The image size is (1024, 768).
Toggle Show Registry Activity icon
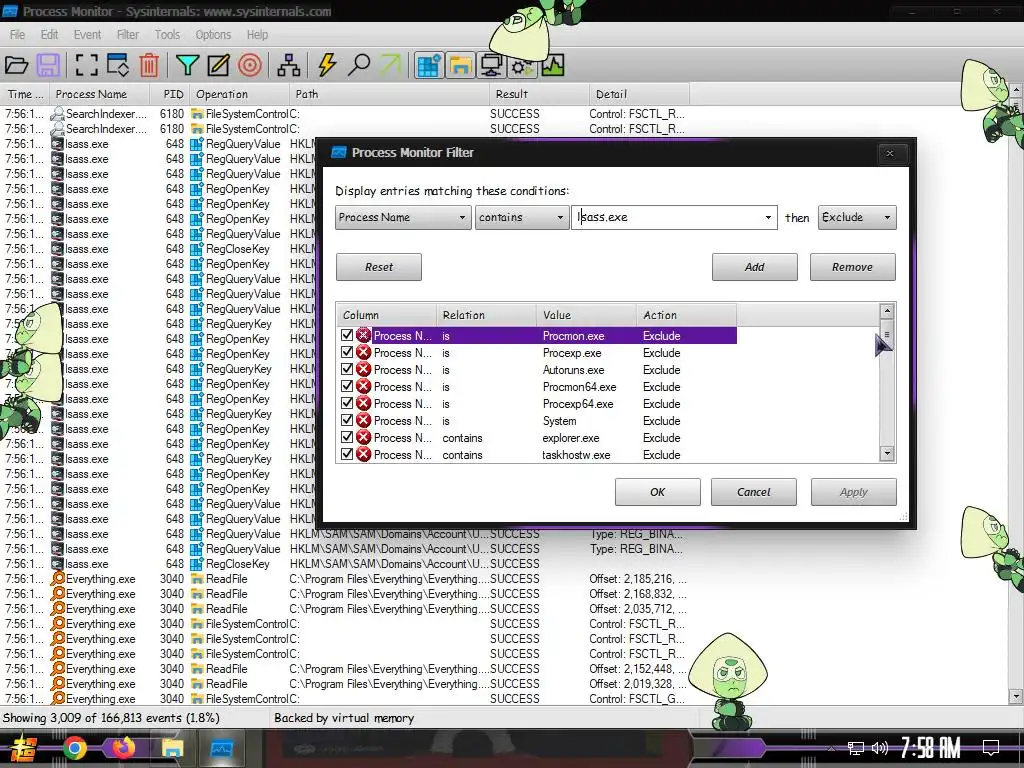[429, 65]
